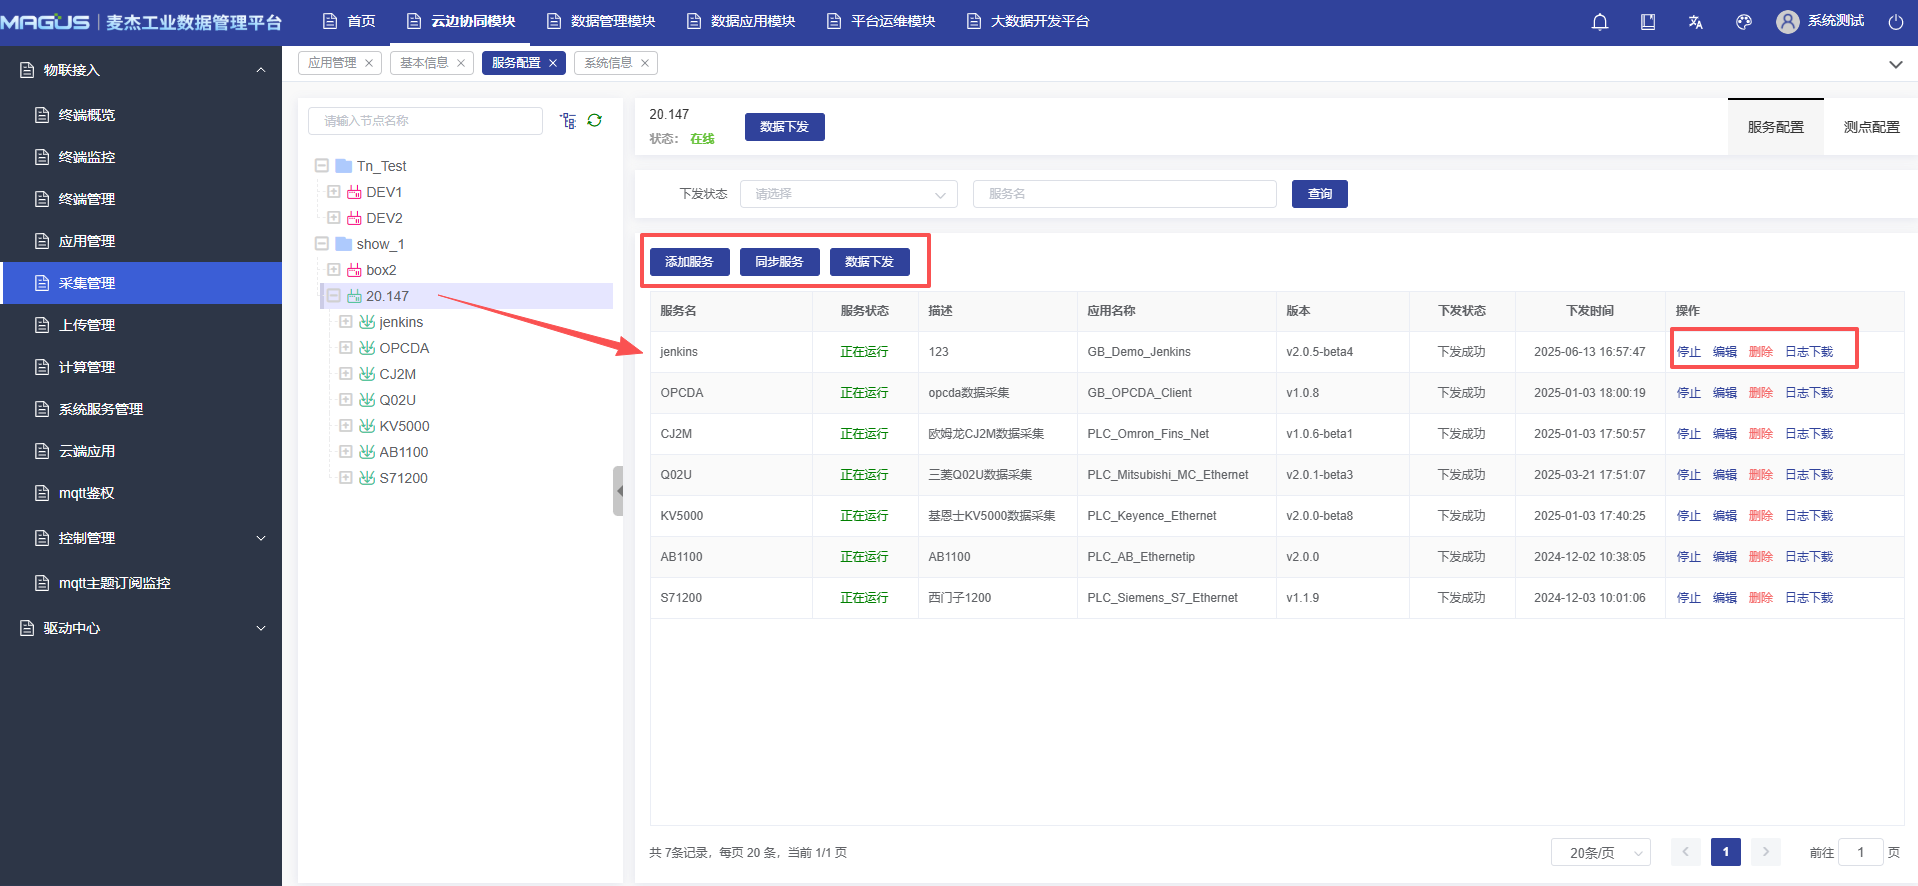Switch to the 测点配置 tab
1918x886 pixels.
(1871, 127)
